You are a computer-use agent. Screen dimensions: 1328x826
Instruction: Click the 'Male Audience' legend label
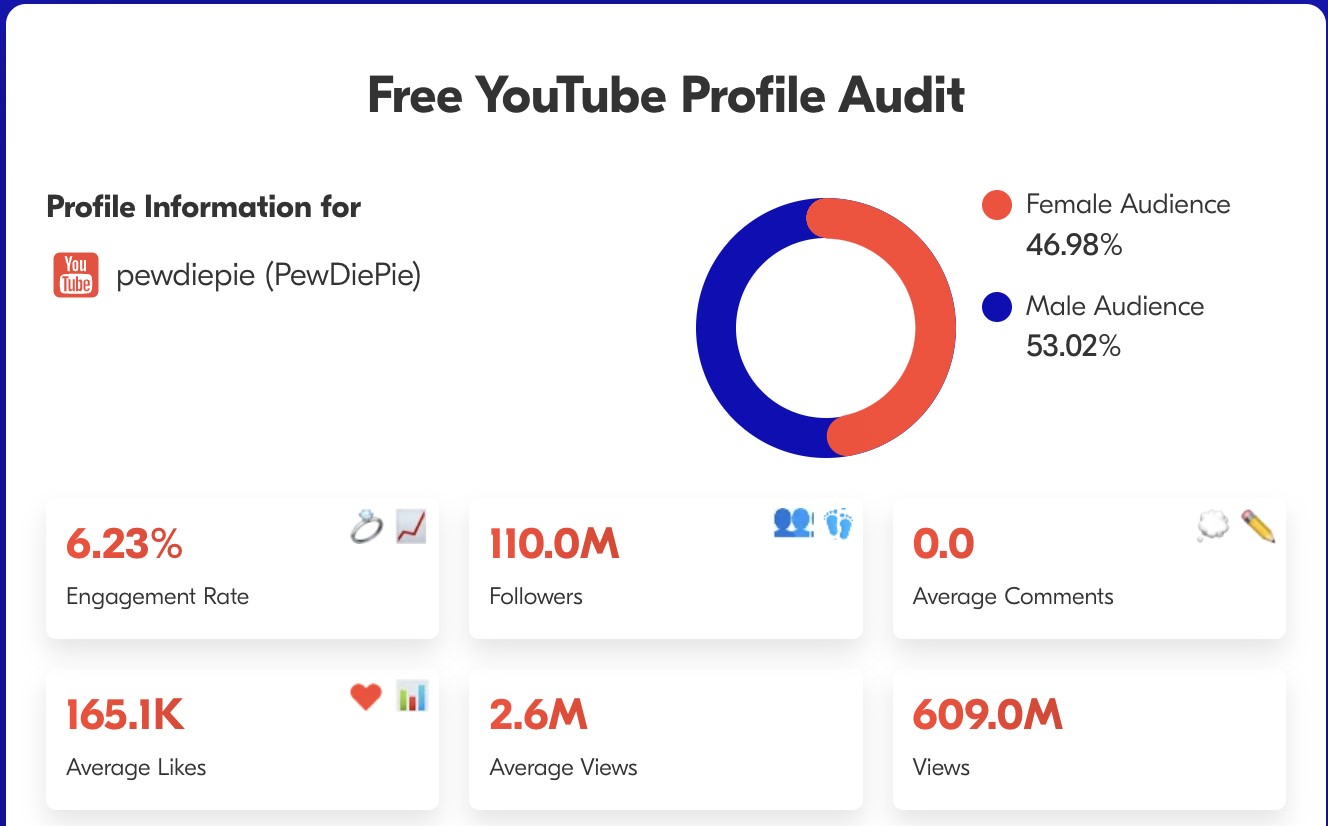(x=1115, y=306)
